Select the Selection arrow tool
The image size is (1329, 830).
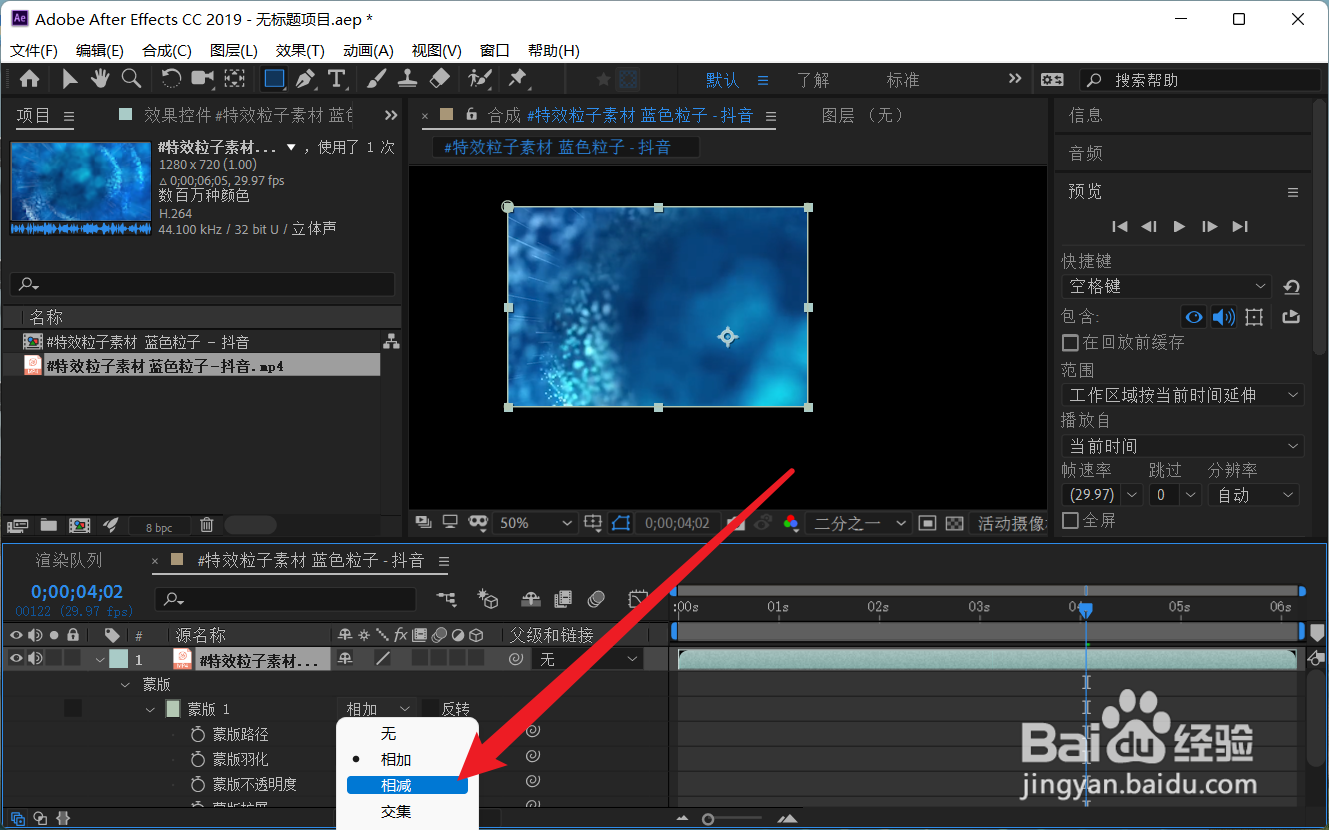pos(69,79)
